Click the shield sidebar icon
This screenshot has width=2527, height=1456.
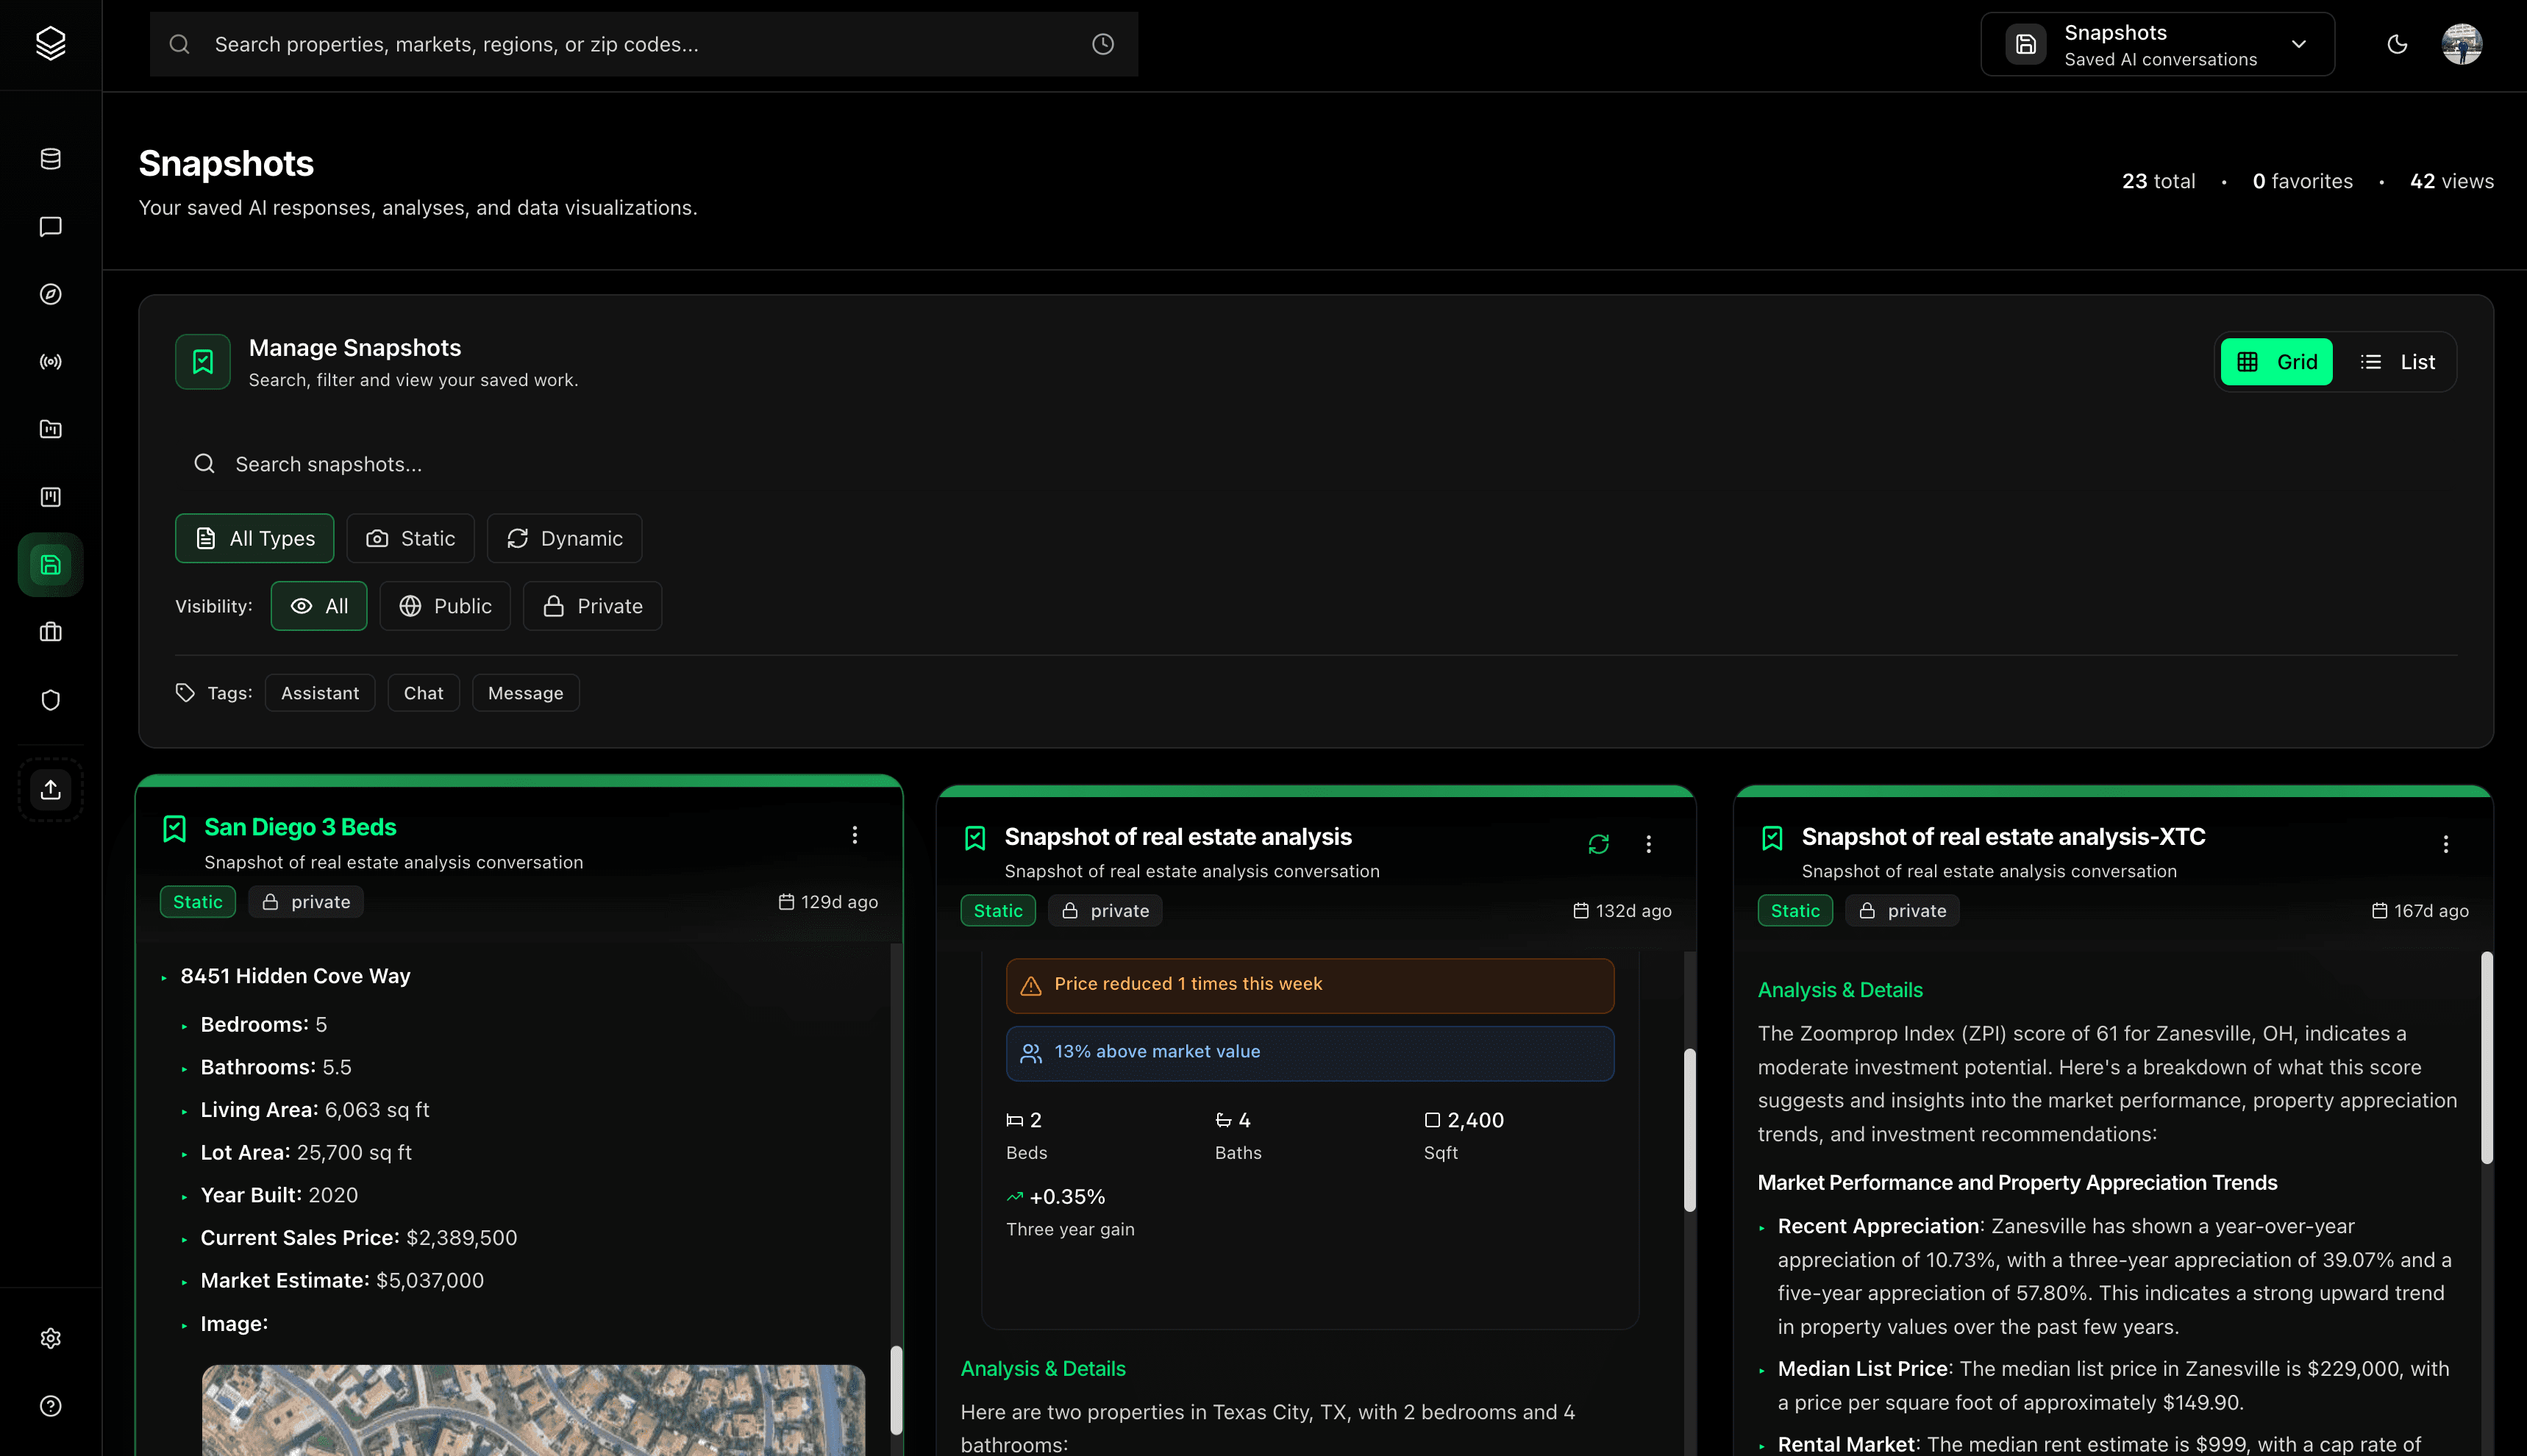(50, 700)
